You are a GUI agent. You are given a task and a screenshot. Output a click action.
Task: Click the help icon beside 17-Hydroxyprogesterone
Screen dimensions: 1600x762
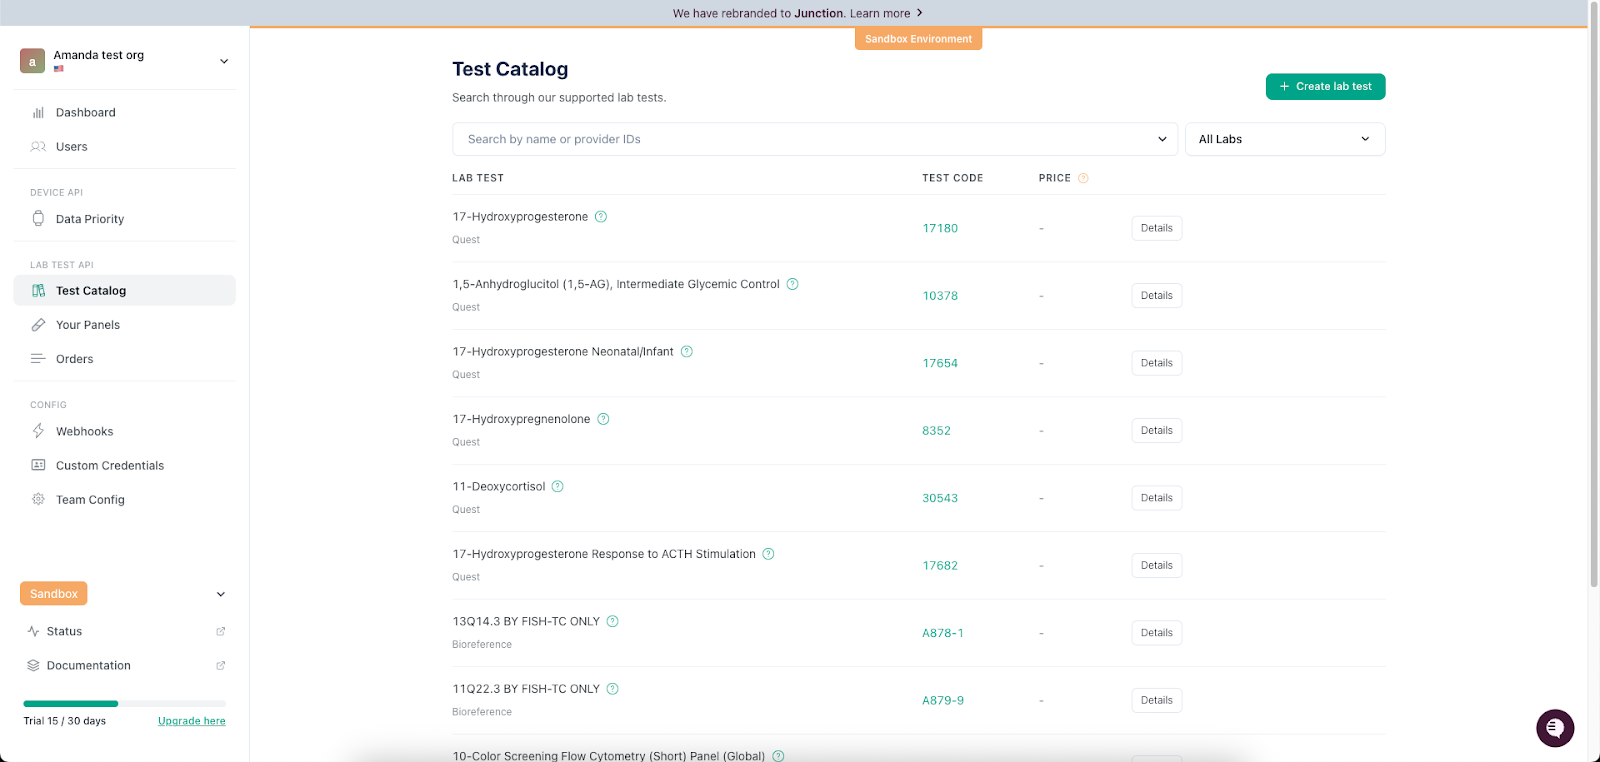(x=601, y=217)
